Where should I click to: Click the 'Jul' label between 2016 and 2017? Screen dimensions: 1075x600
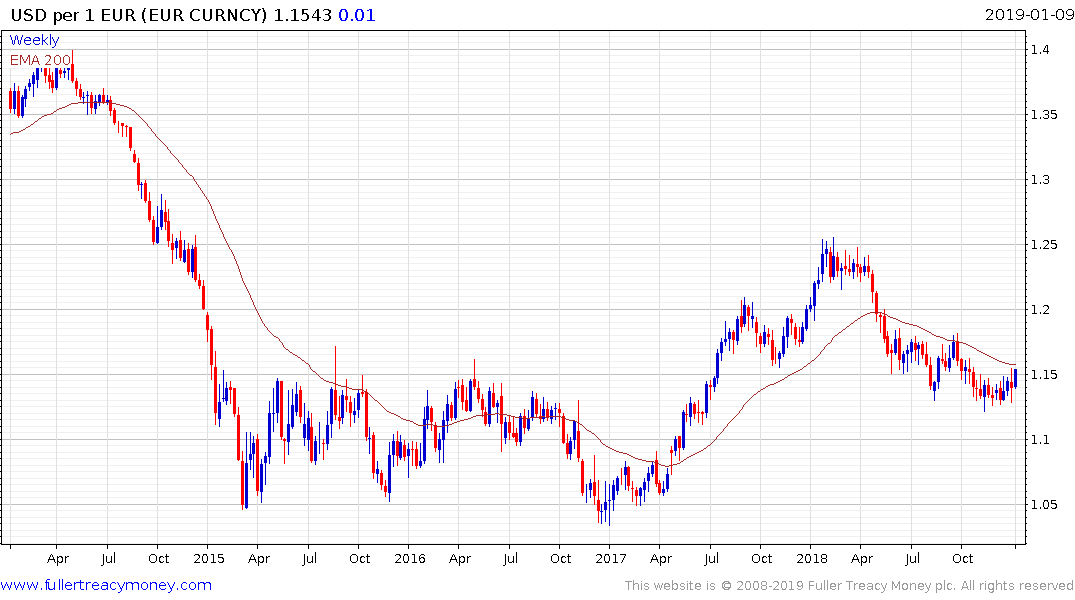pos(510,558)
